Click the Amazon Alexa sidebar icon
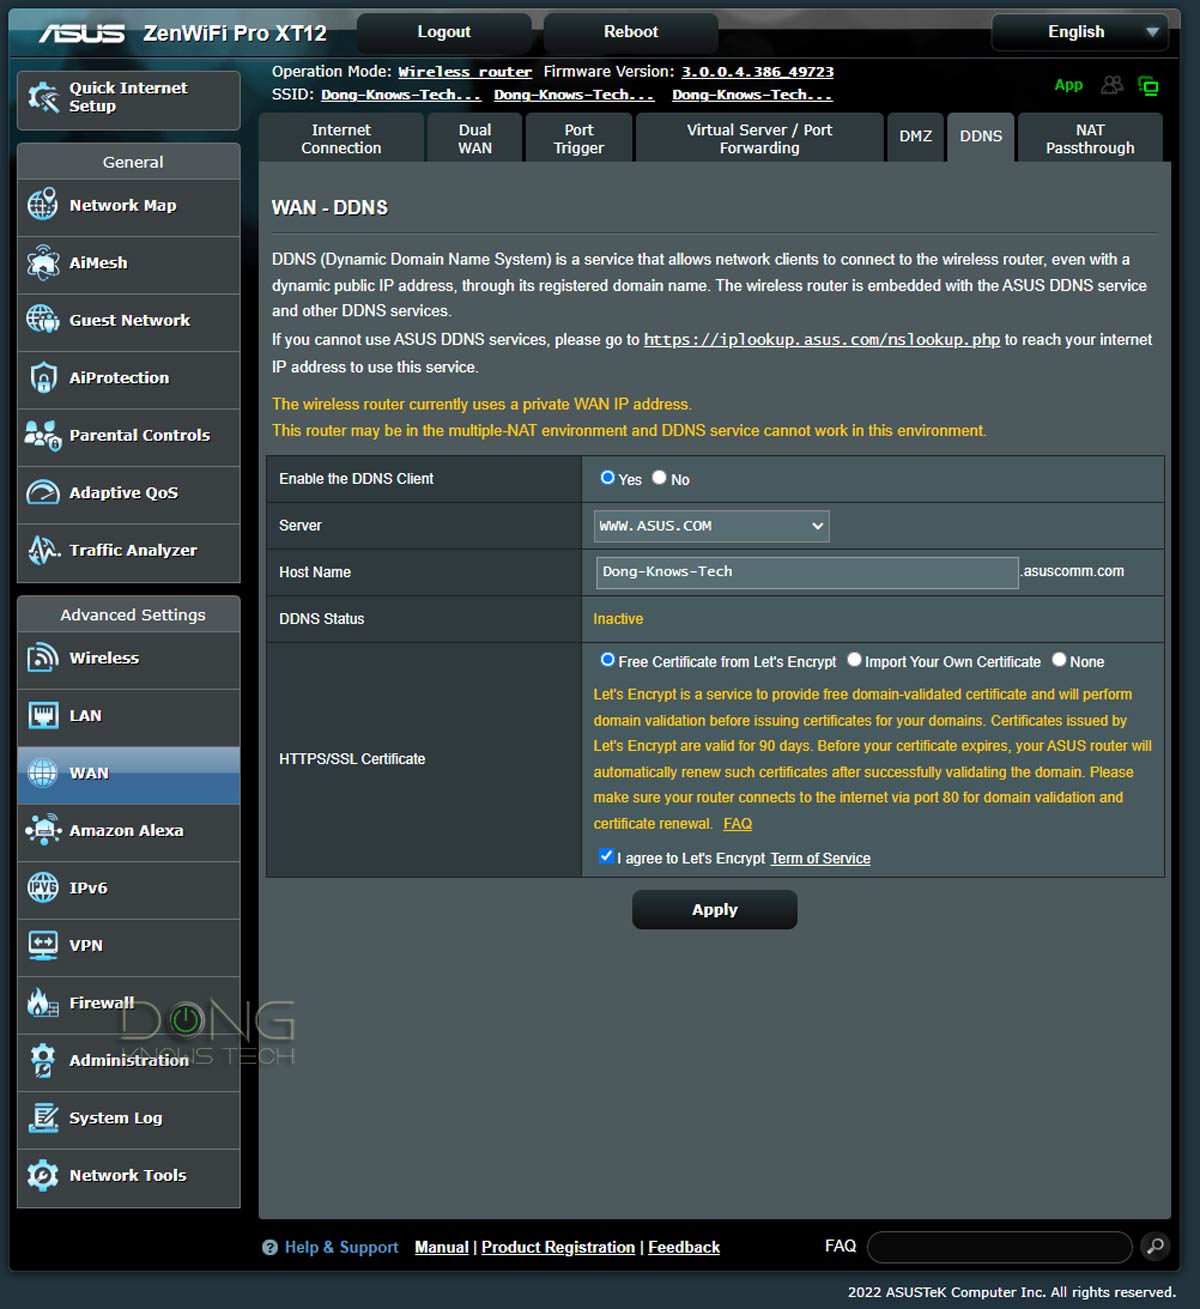1200x1309 pixels. (42, 830)
